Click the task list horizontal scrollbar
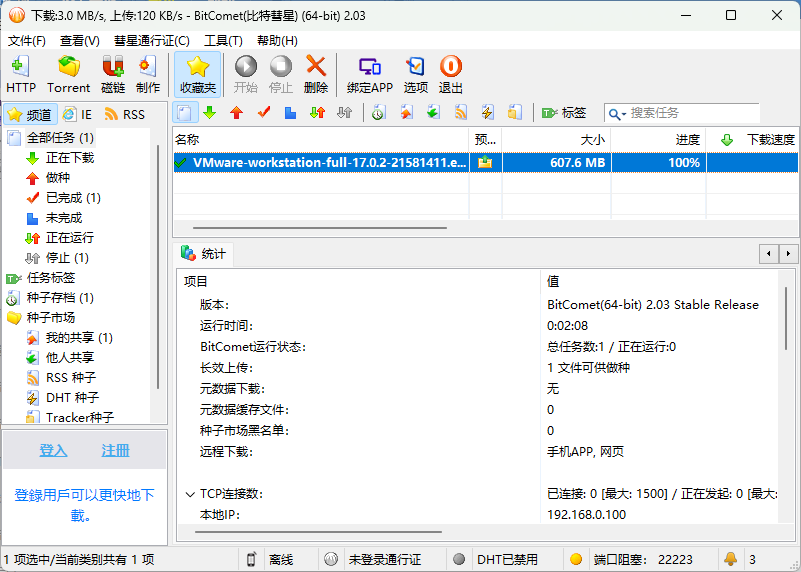The image size is (801, 572). pos(320,228)
